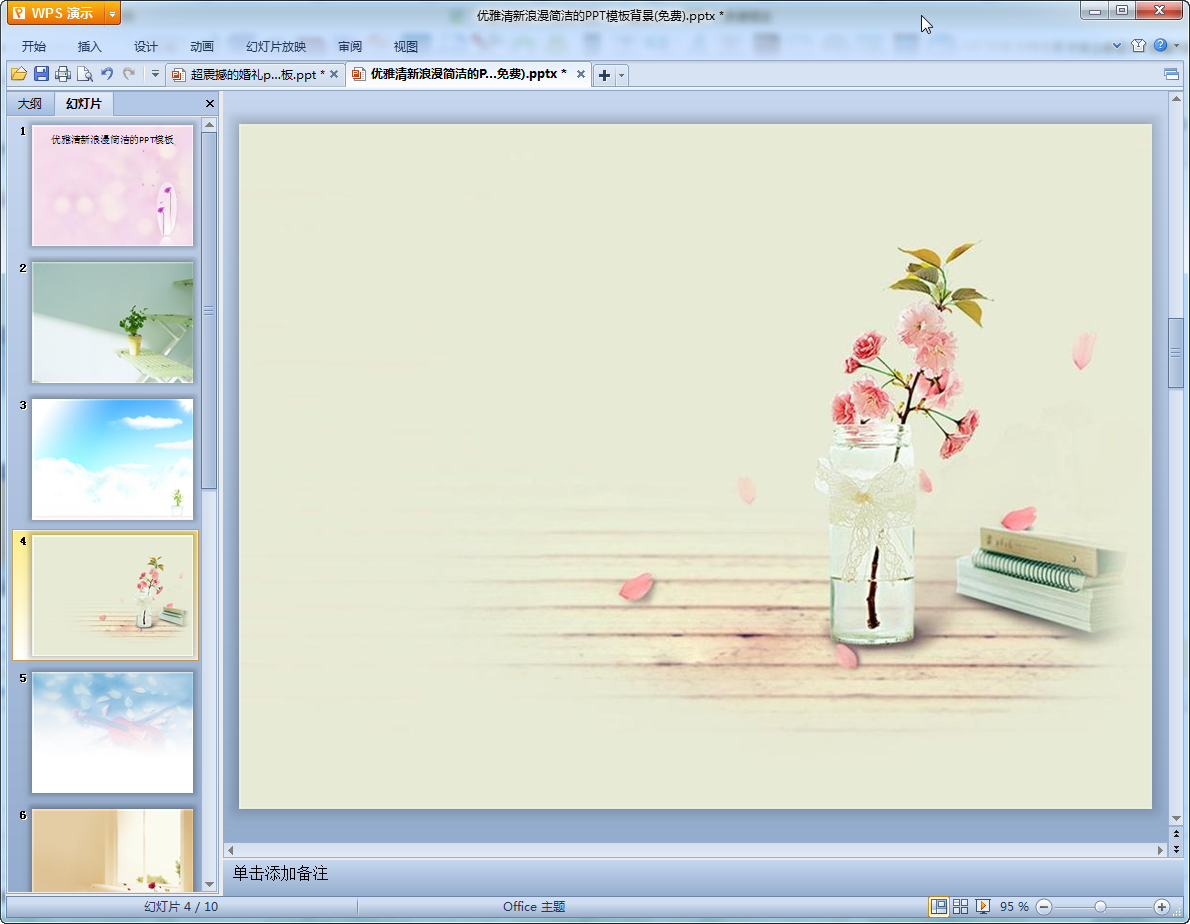Select slide 5 thumbnail with blue petals
Screen dimensions: 1190x924
(x=112, y=732)
